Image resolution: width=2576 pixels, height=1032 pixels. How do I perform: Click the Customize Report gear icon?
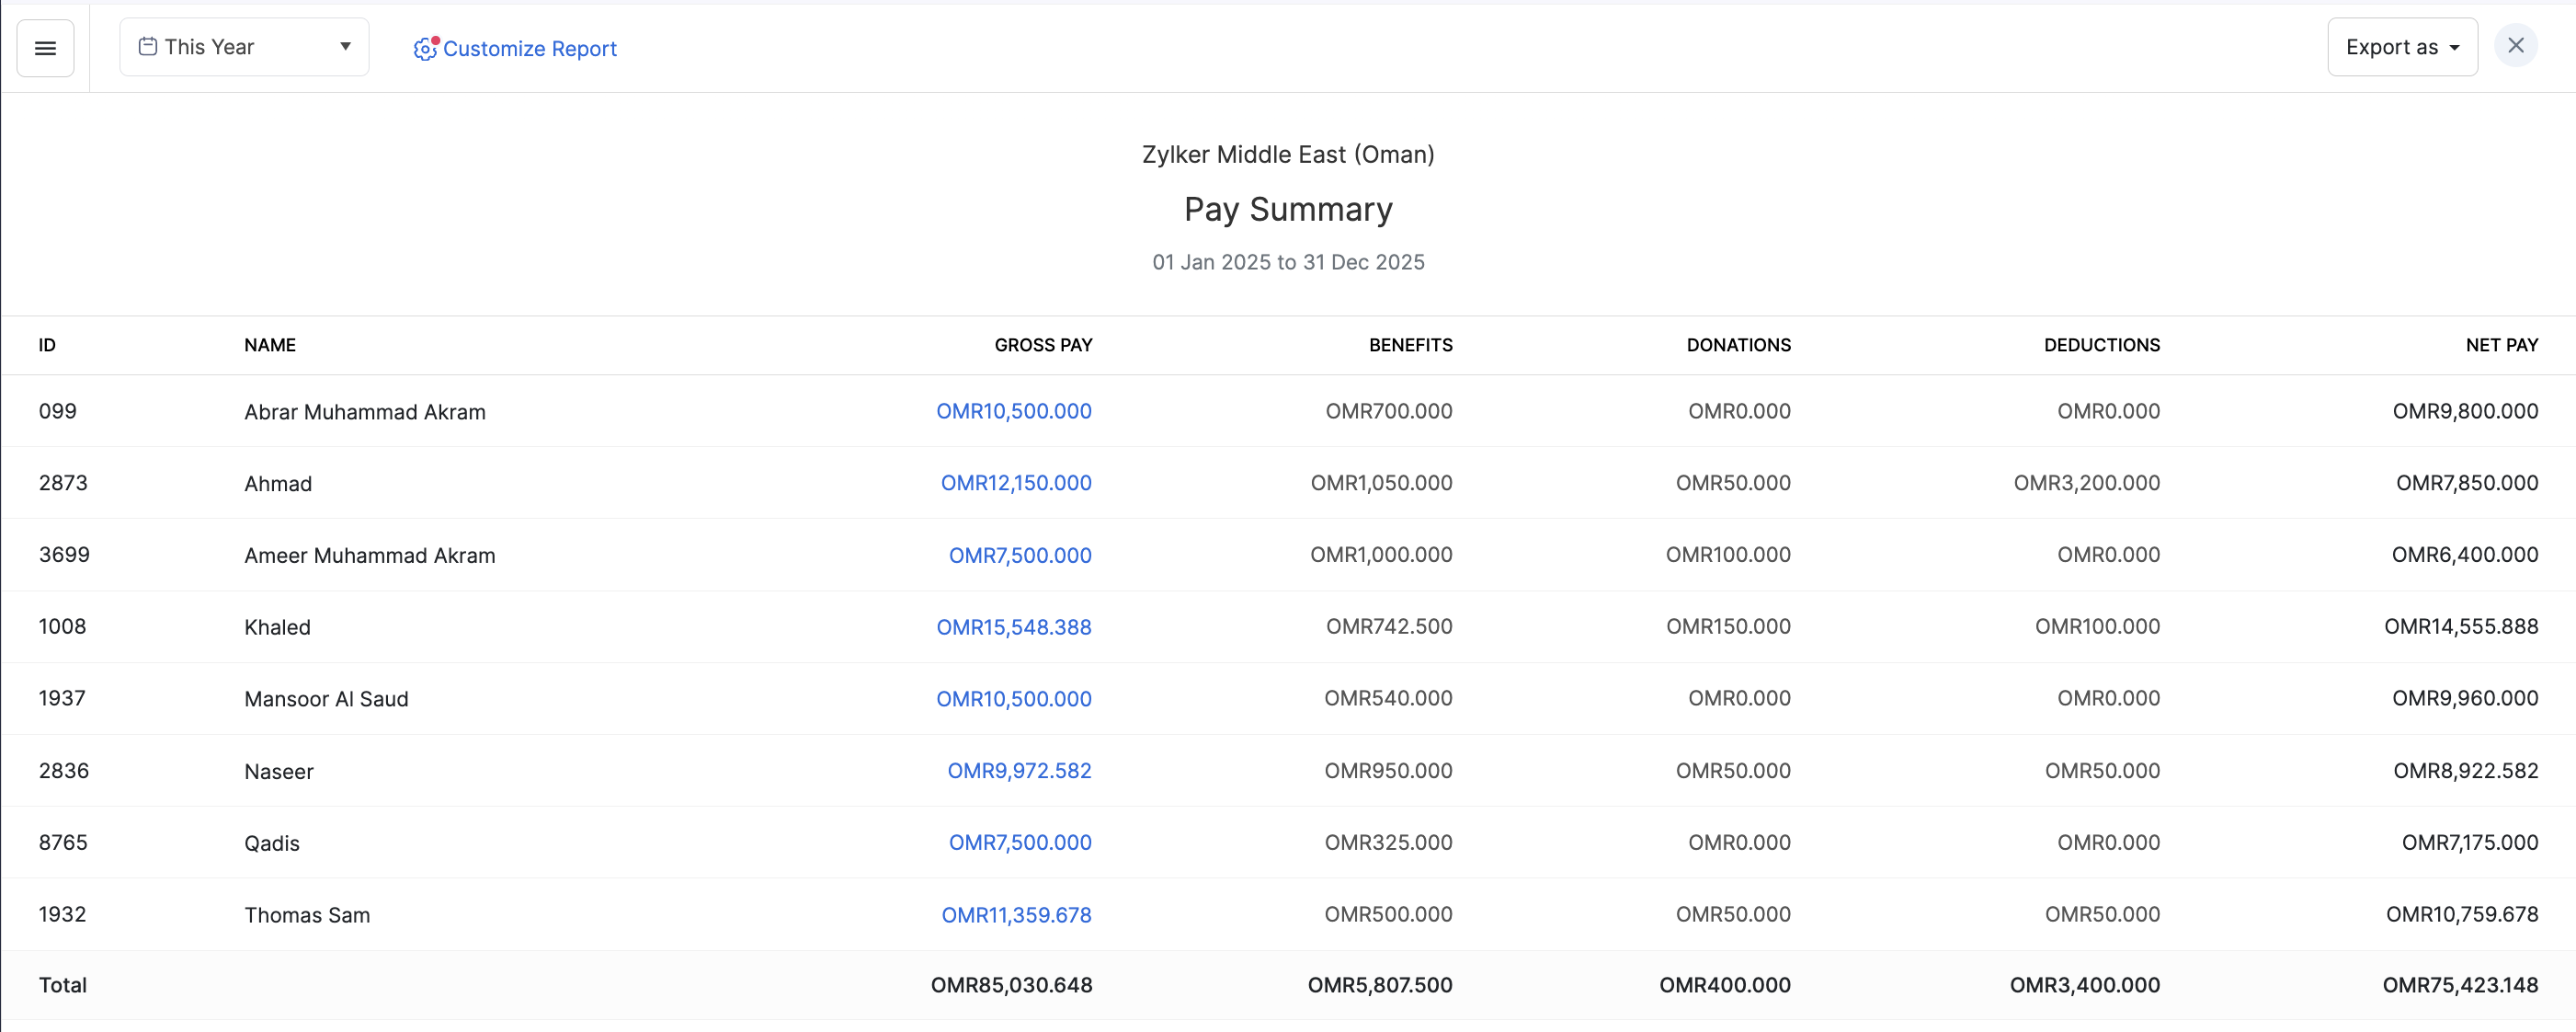(x=425, y=48)
